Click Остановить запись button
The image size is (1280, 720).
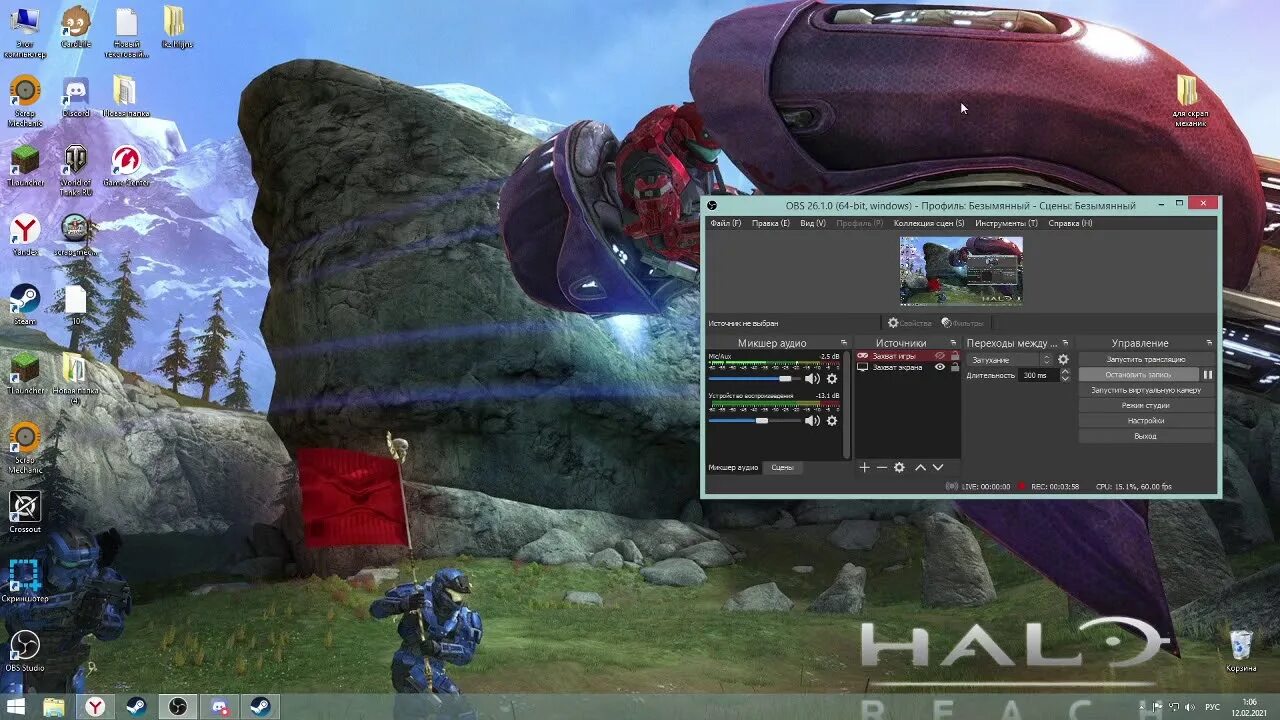[x=1138, y=375]
